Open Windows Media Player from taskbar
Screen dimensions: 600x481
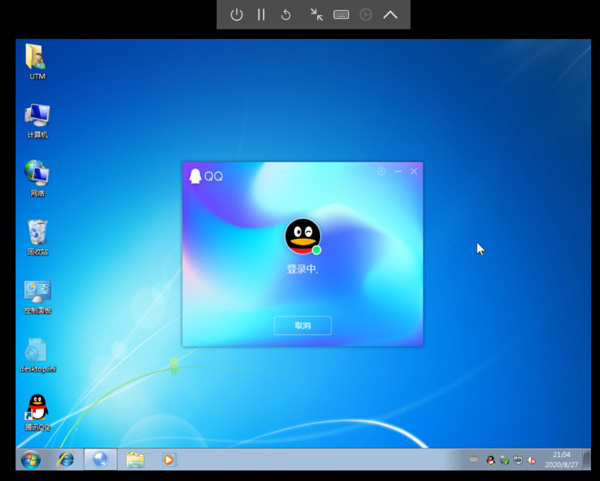click(169, 459)
